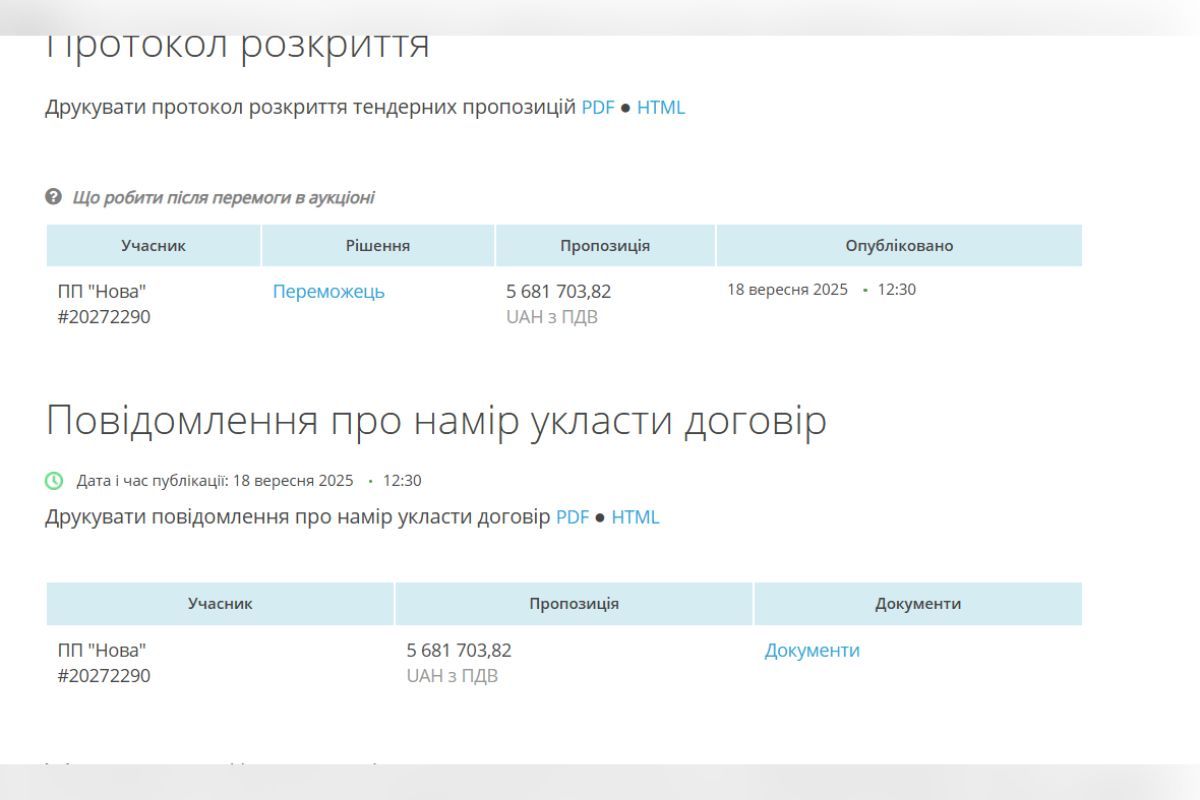Image resolution: width=1200 pixels, height=800 pixels.
Task: Click publication date 18 вересня 2025
Action: (788, 289)
